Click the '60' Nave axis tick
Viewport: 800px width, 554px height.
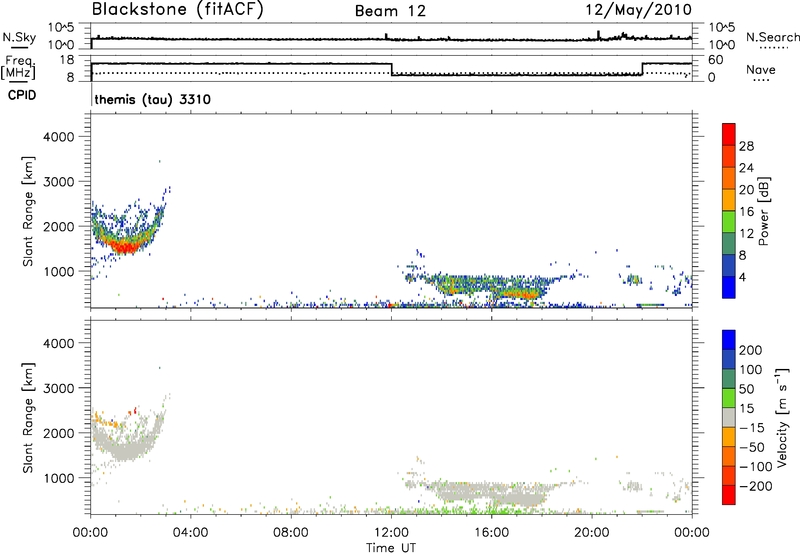point(716,60)
